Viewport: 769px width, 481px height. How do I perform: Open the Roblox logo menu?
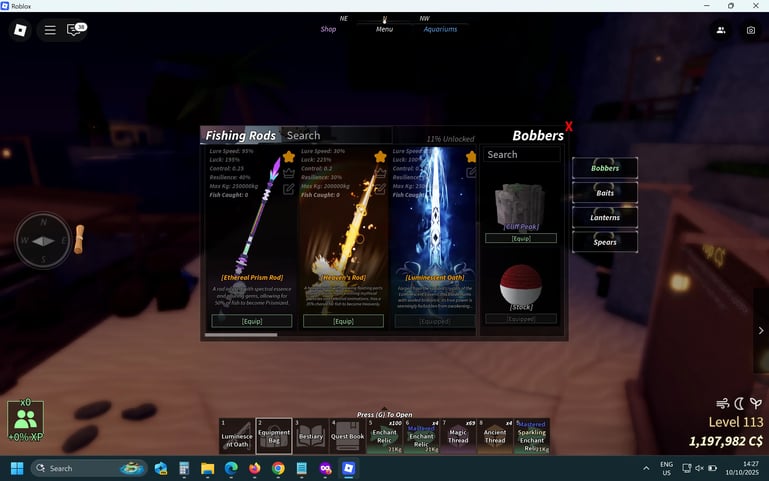click(x=20, y=30)
